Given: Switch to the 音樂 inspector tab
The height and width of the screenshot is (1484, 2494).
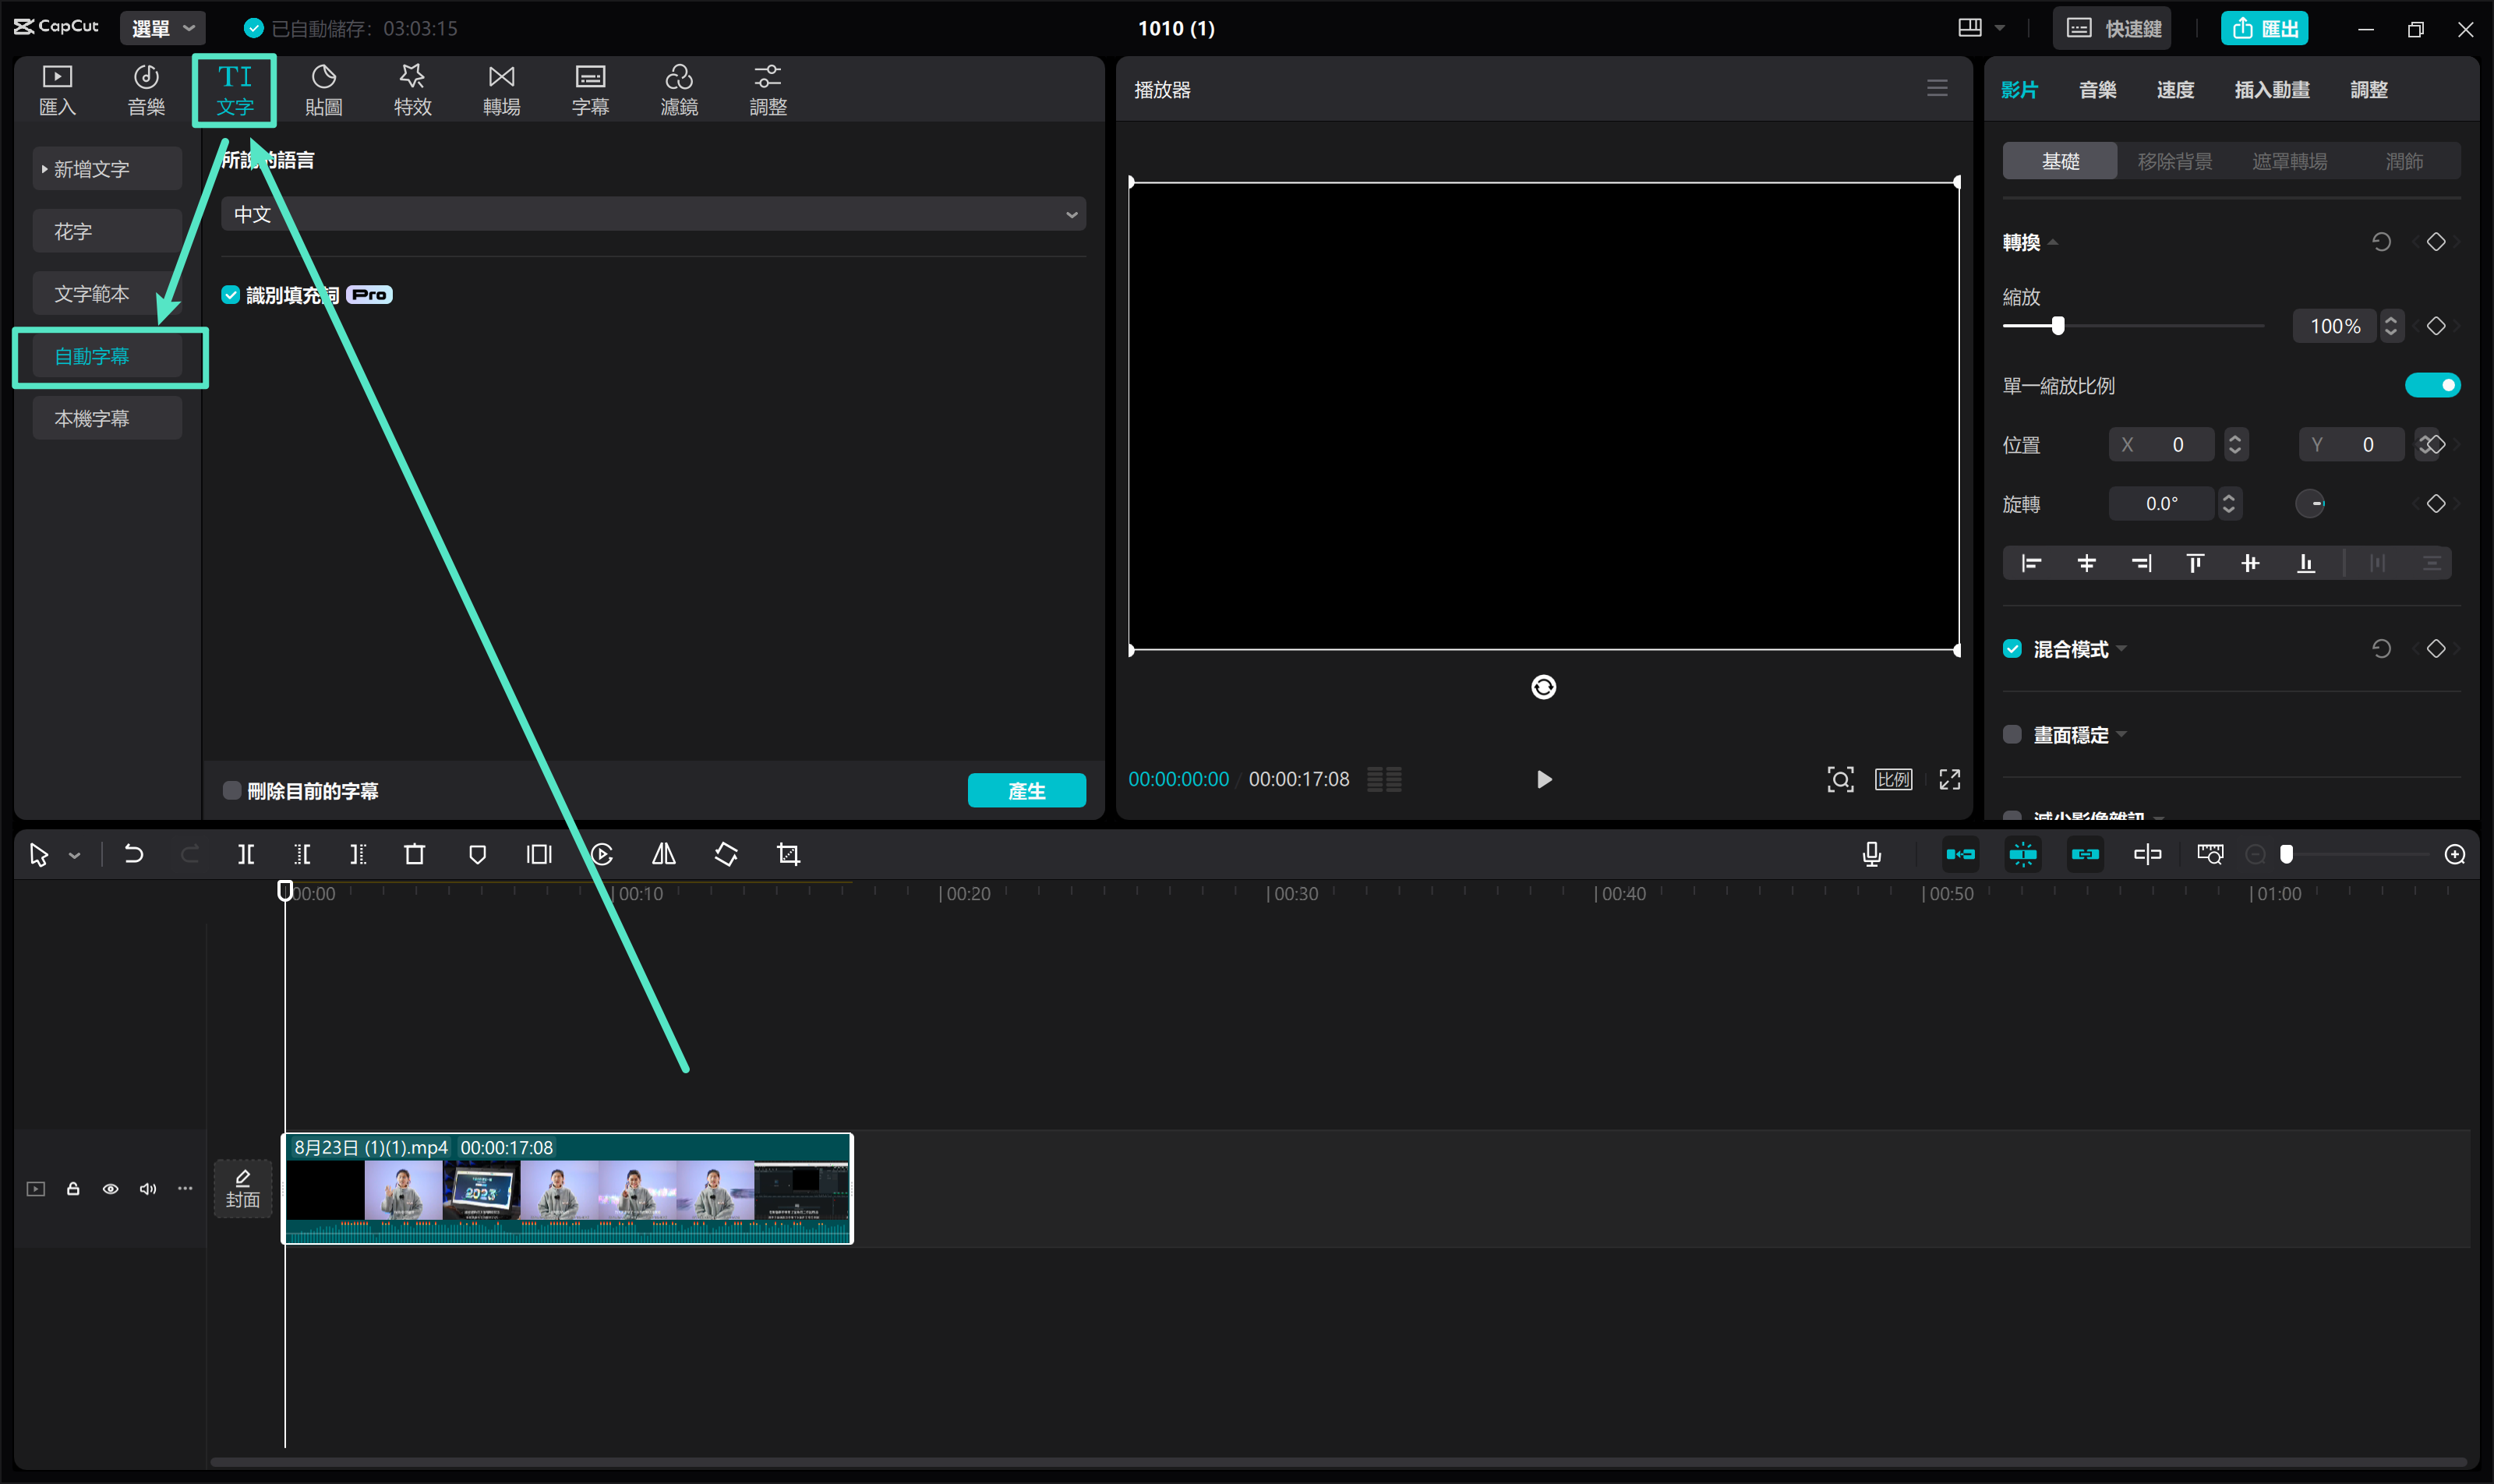Looking at the screenshot, I should coord(2097,89).
